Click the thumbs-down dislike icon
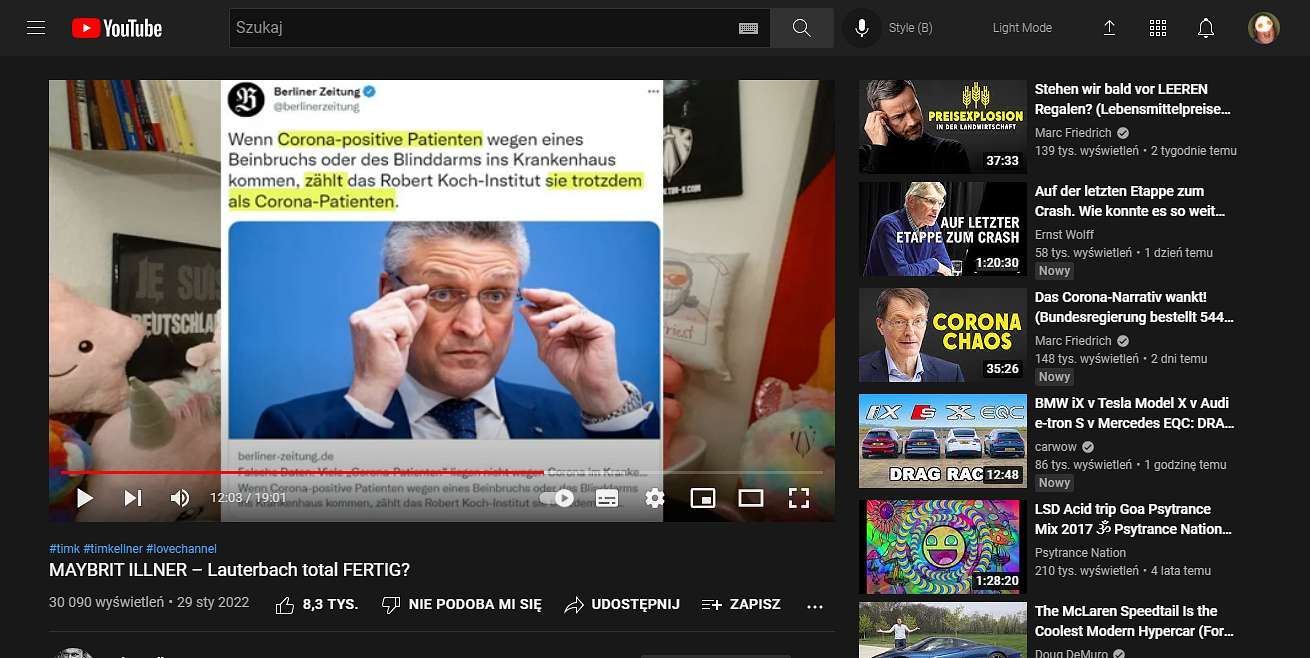Image resolution: width=1310 pixels, height=658 pixels. click(391, 605)
